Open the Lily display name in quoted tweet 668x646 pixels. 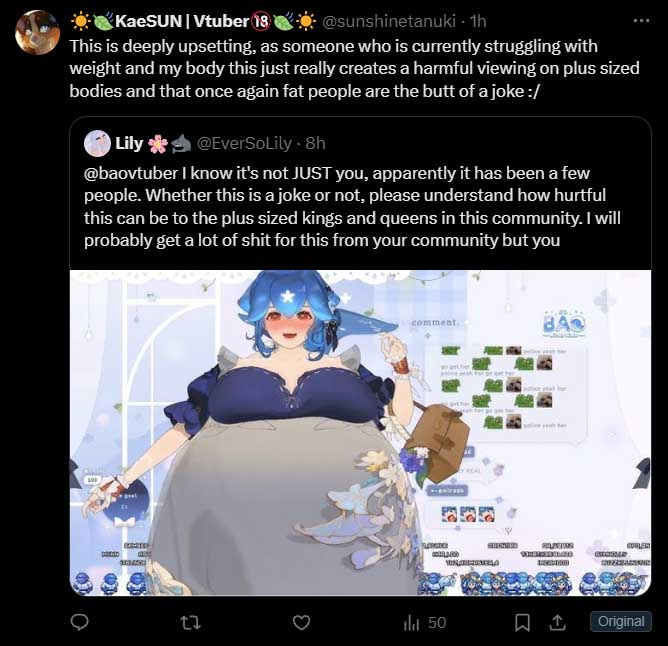129,143
